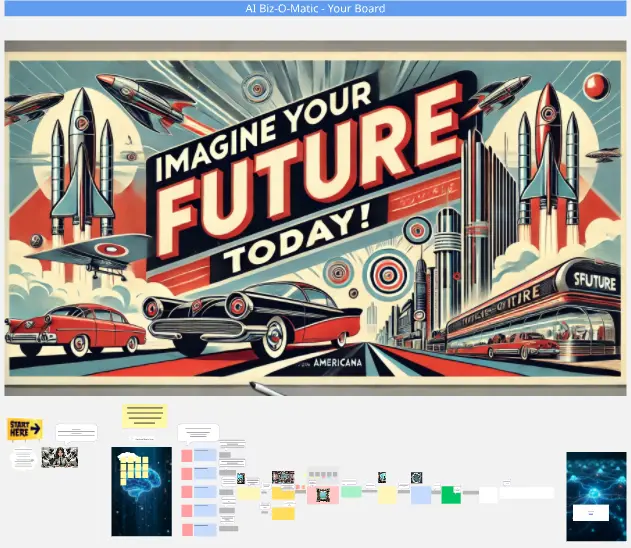Click the yellow START HERE arrow sign
631x548 pixels.
tap(24, 429)
